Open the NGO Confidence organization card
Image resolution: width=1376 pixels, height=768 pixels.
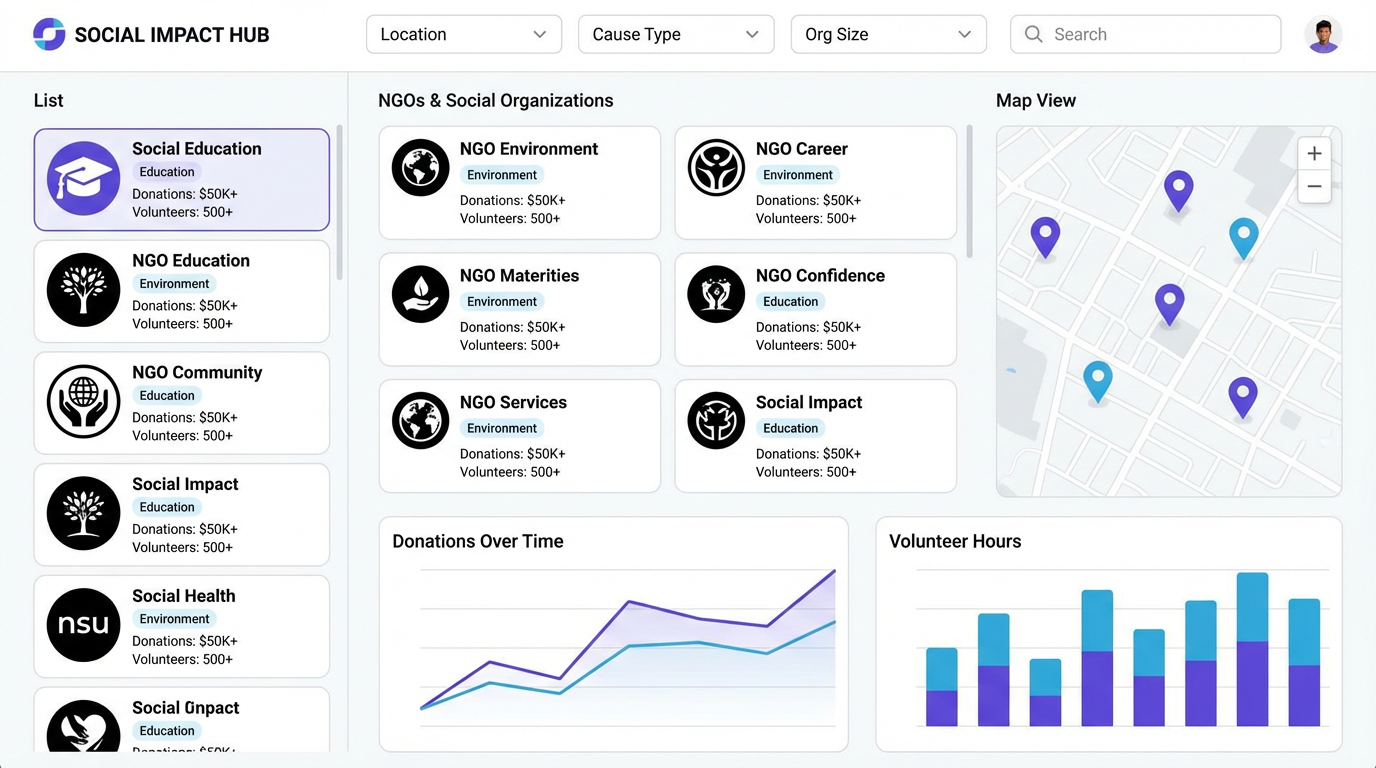coord(815,309)
